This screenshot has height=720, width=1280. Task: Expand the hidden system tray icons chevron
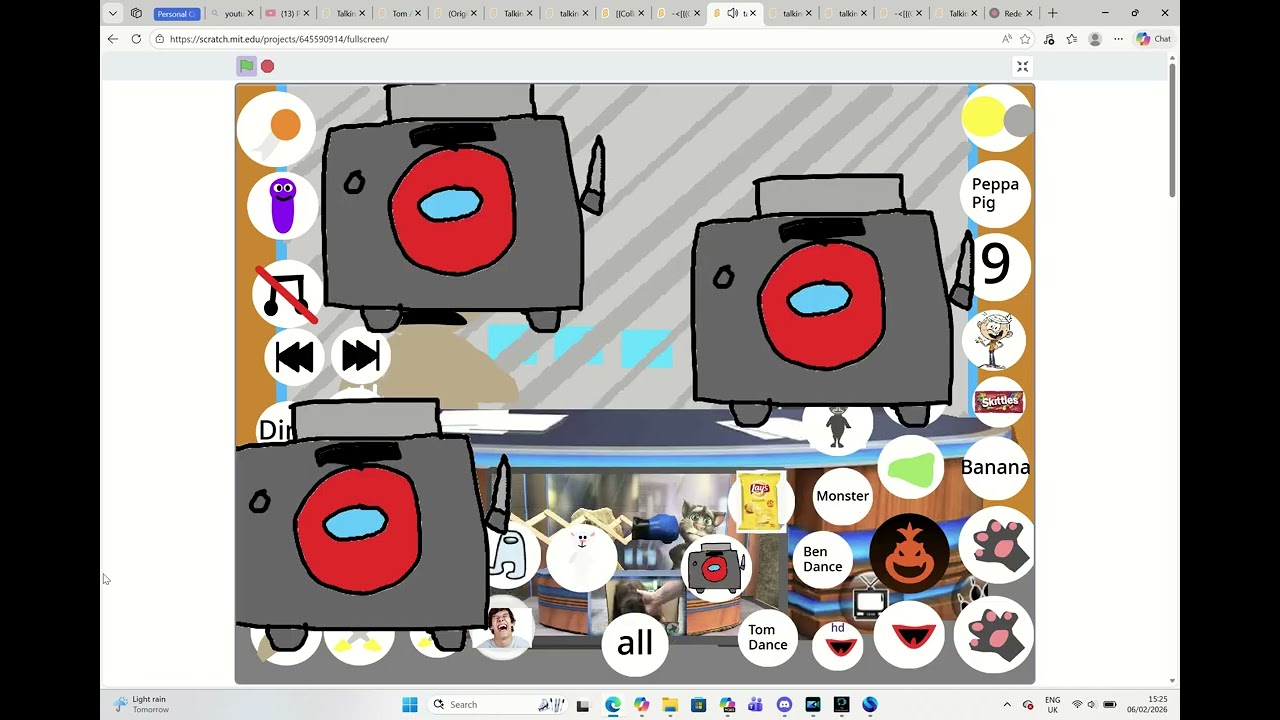[1007, 704]
